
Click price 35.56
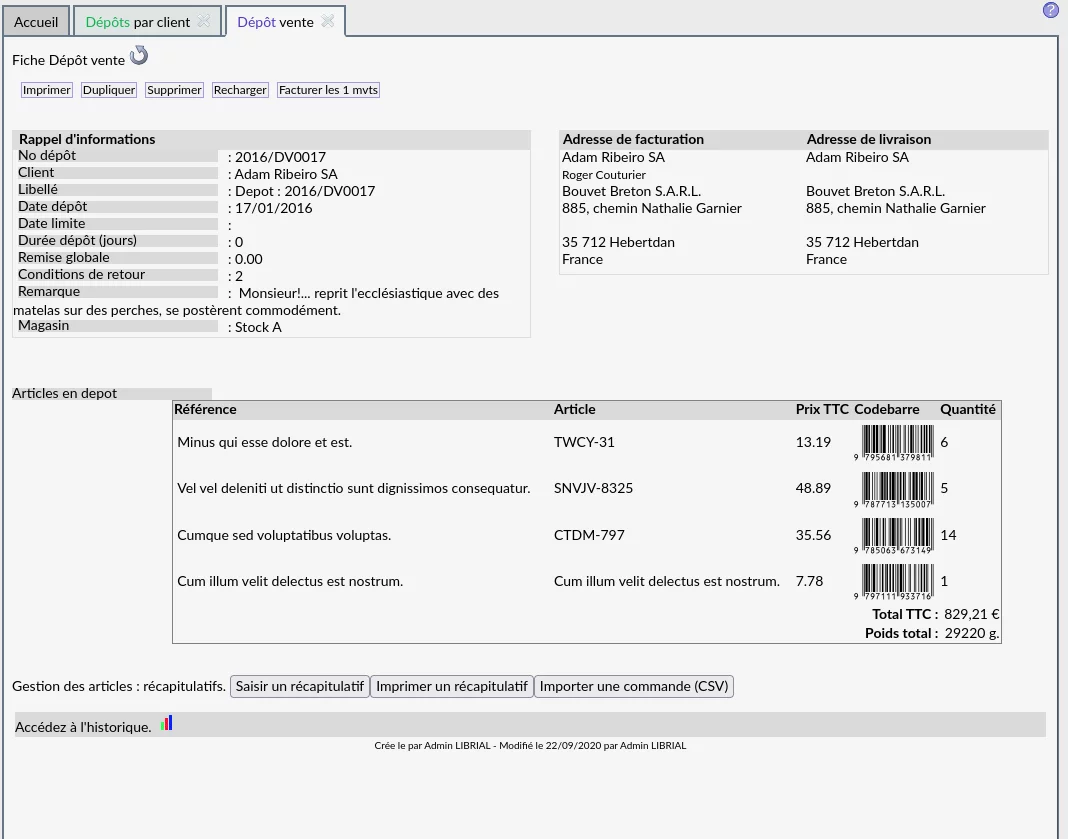pyautogui.click(x=813, y=535)
